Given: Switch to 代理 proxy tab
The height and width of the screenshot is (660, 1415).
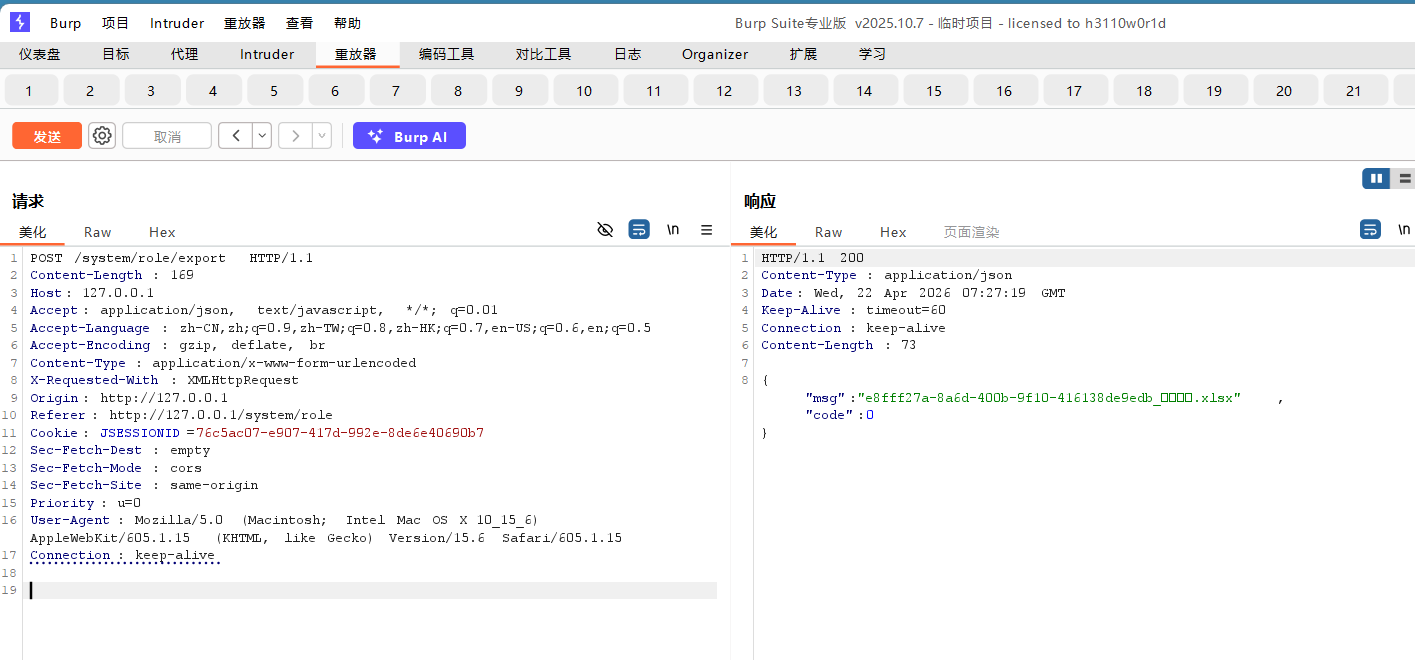Looking at the screenshot, I should click(184, 55).
